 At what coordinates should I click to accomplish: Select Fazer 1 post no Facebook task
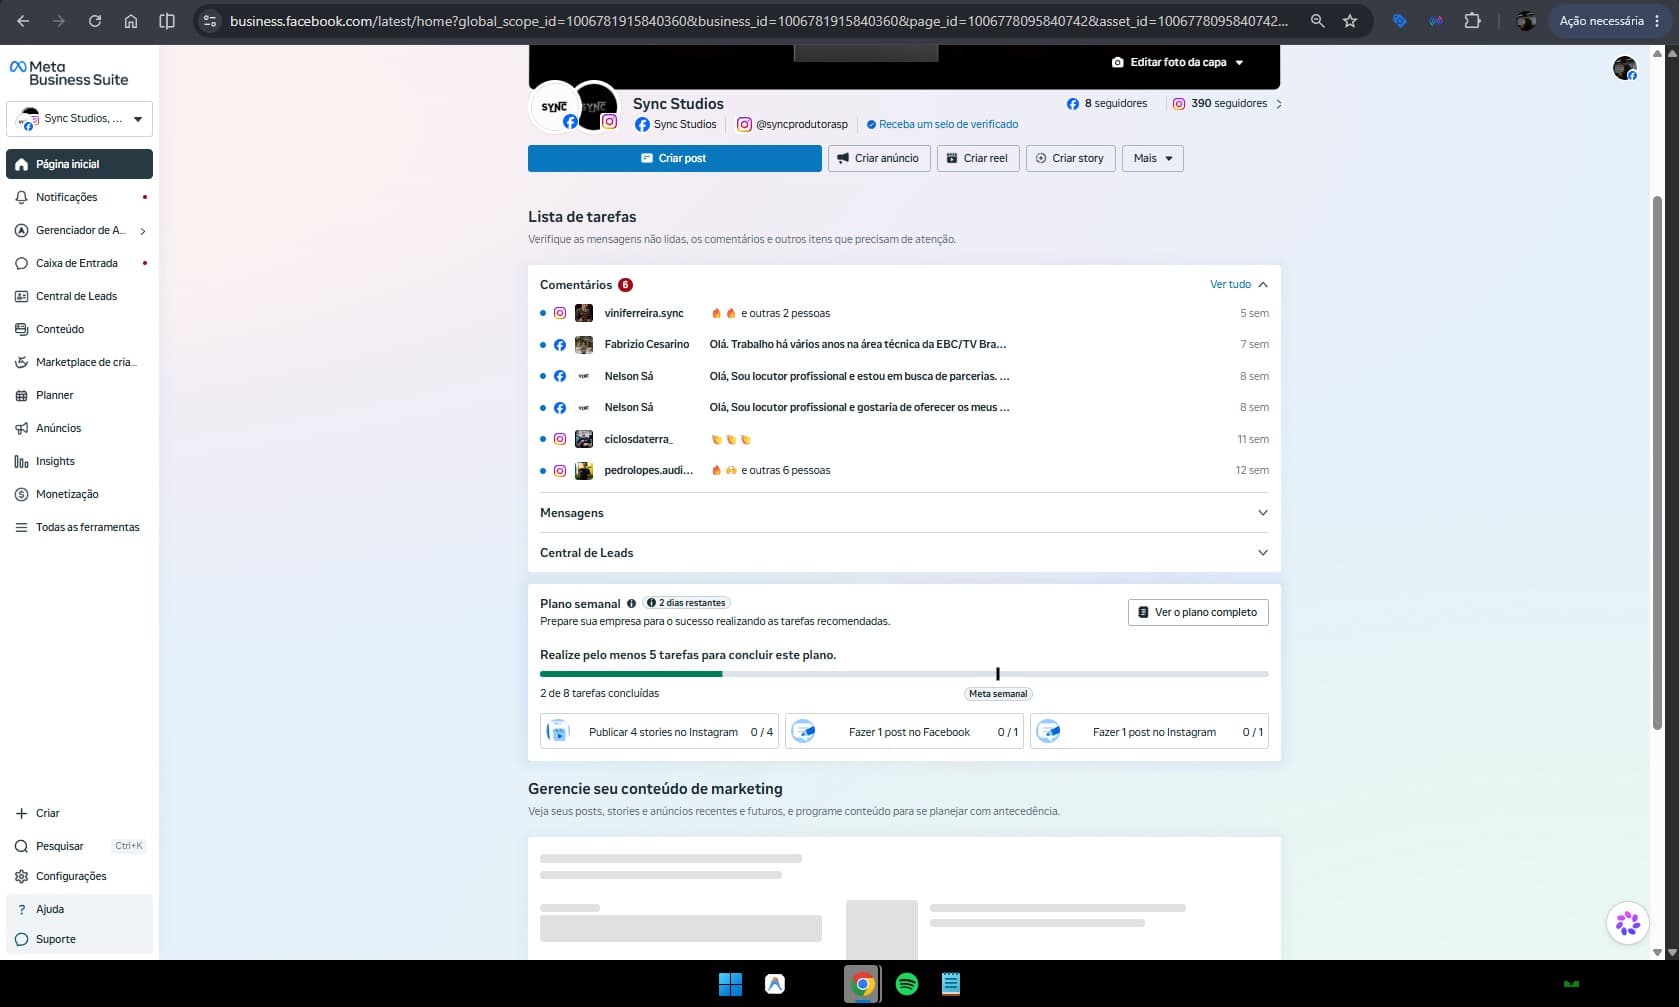pyautogui.click(x=904, y=732)
